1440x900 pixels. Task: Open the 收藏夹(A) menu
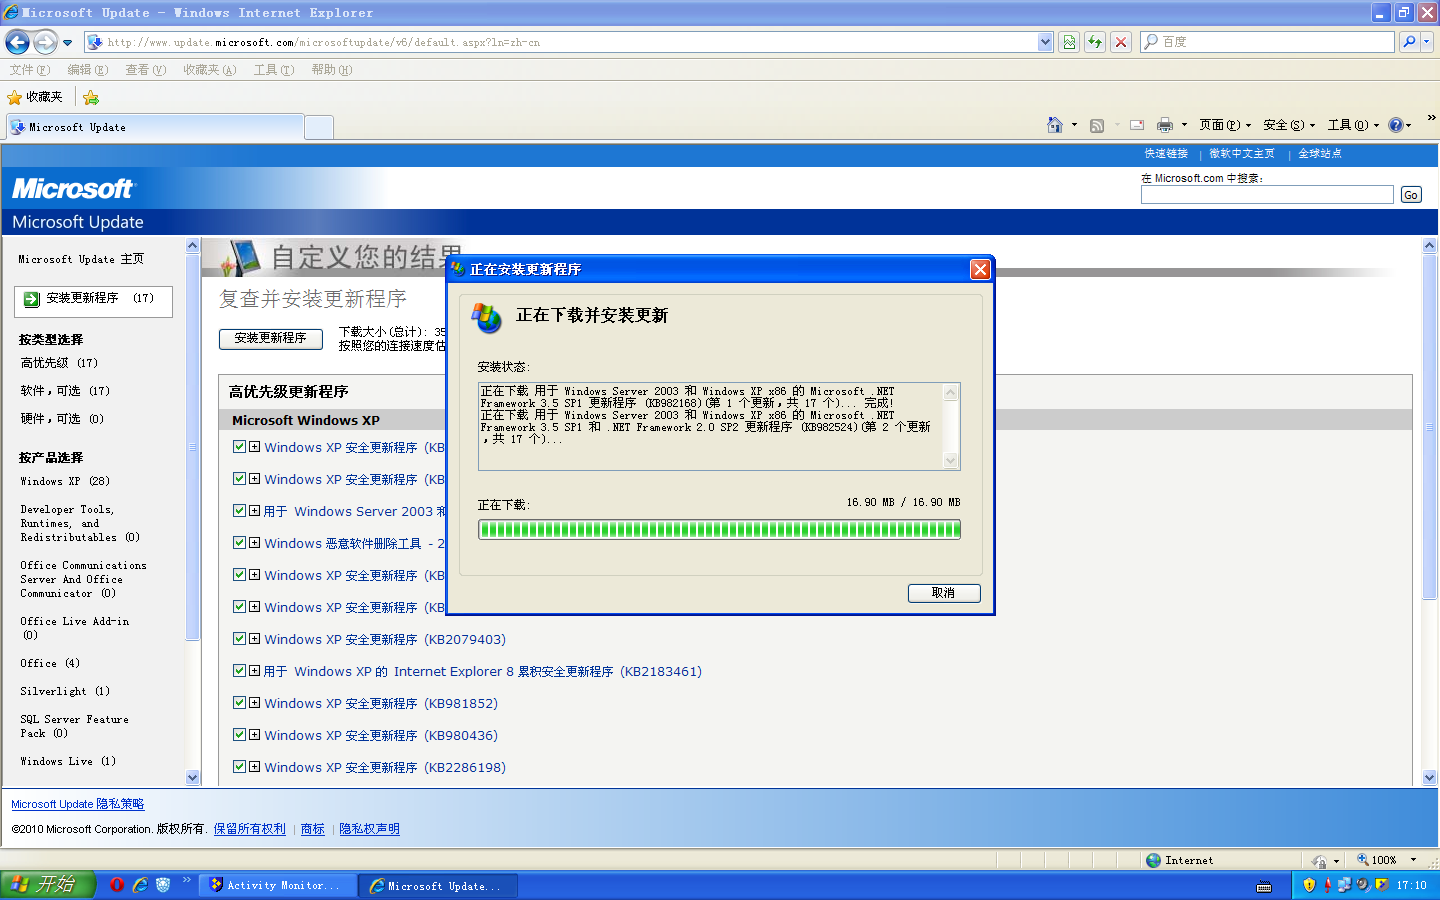click(x=210, y=70)
